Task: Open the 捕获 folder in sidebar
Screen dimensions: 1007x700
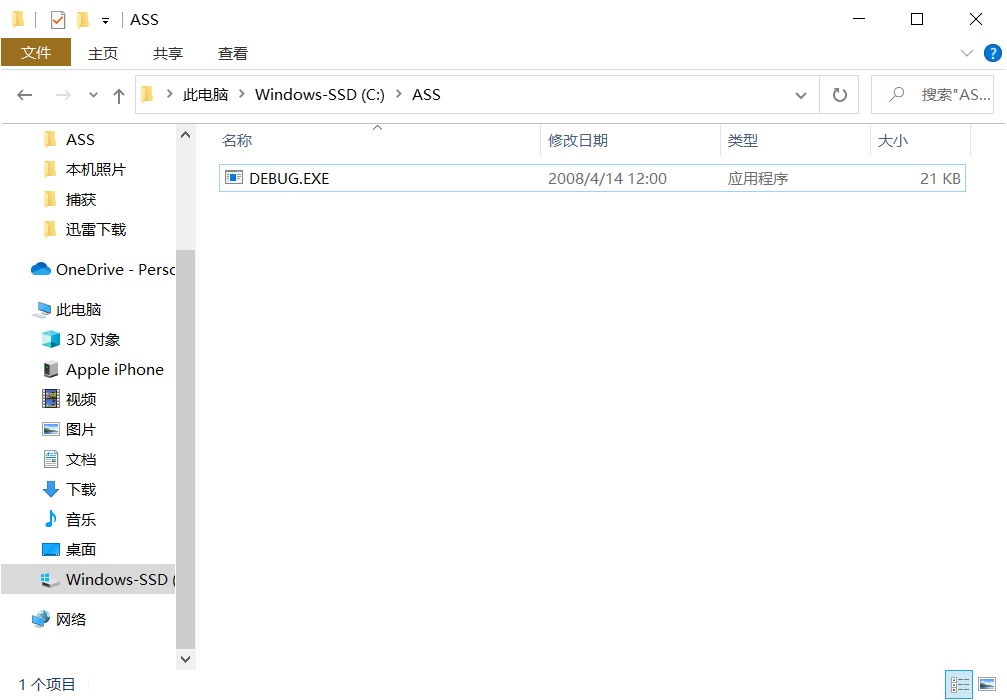Action: coord(81,200)
